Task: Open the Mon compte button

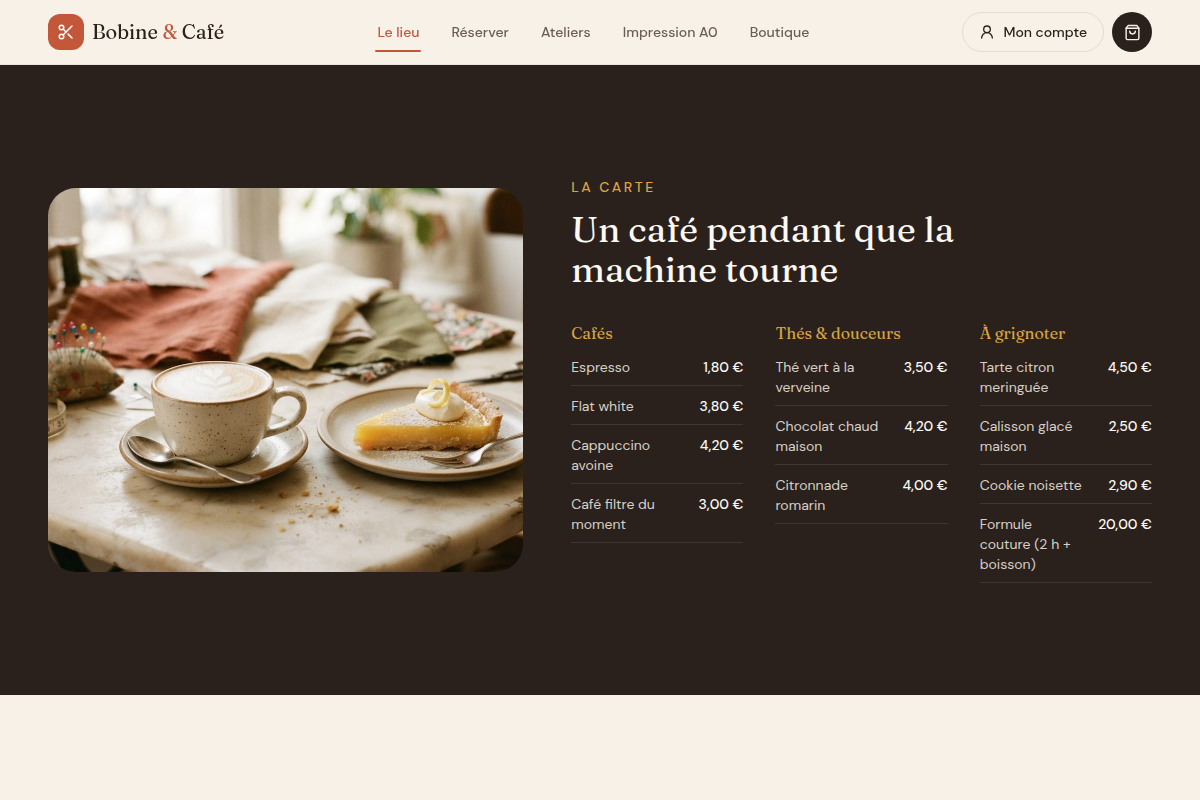Action: point(1033,32)
